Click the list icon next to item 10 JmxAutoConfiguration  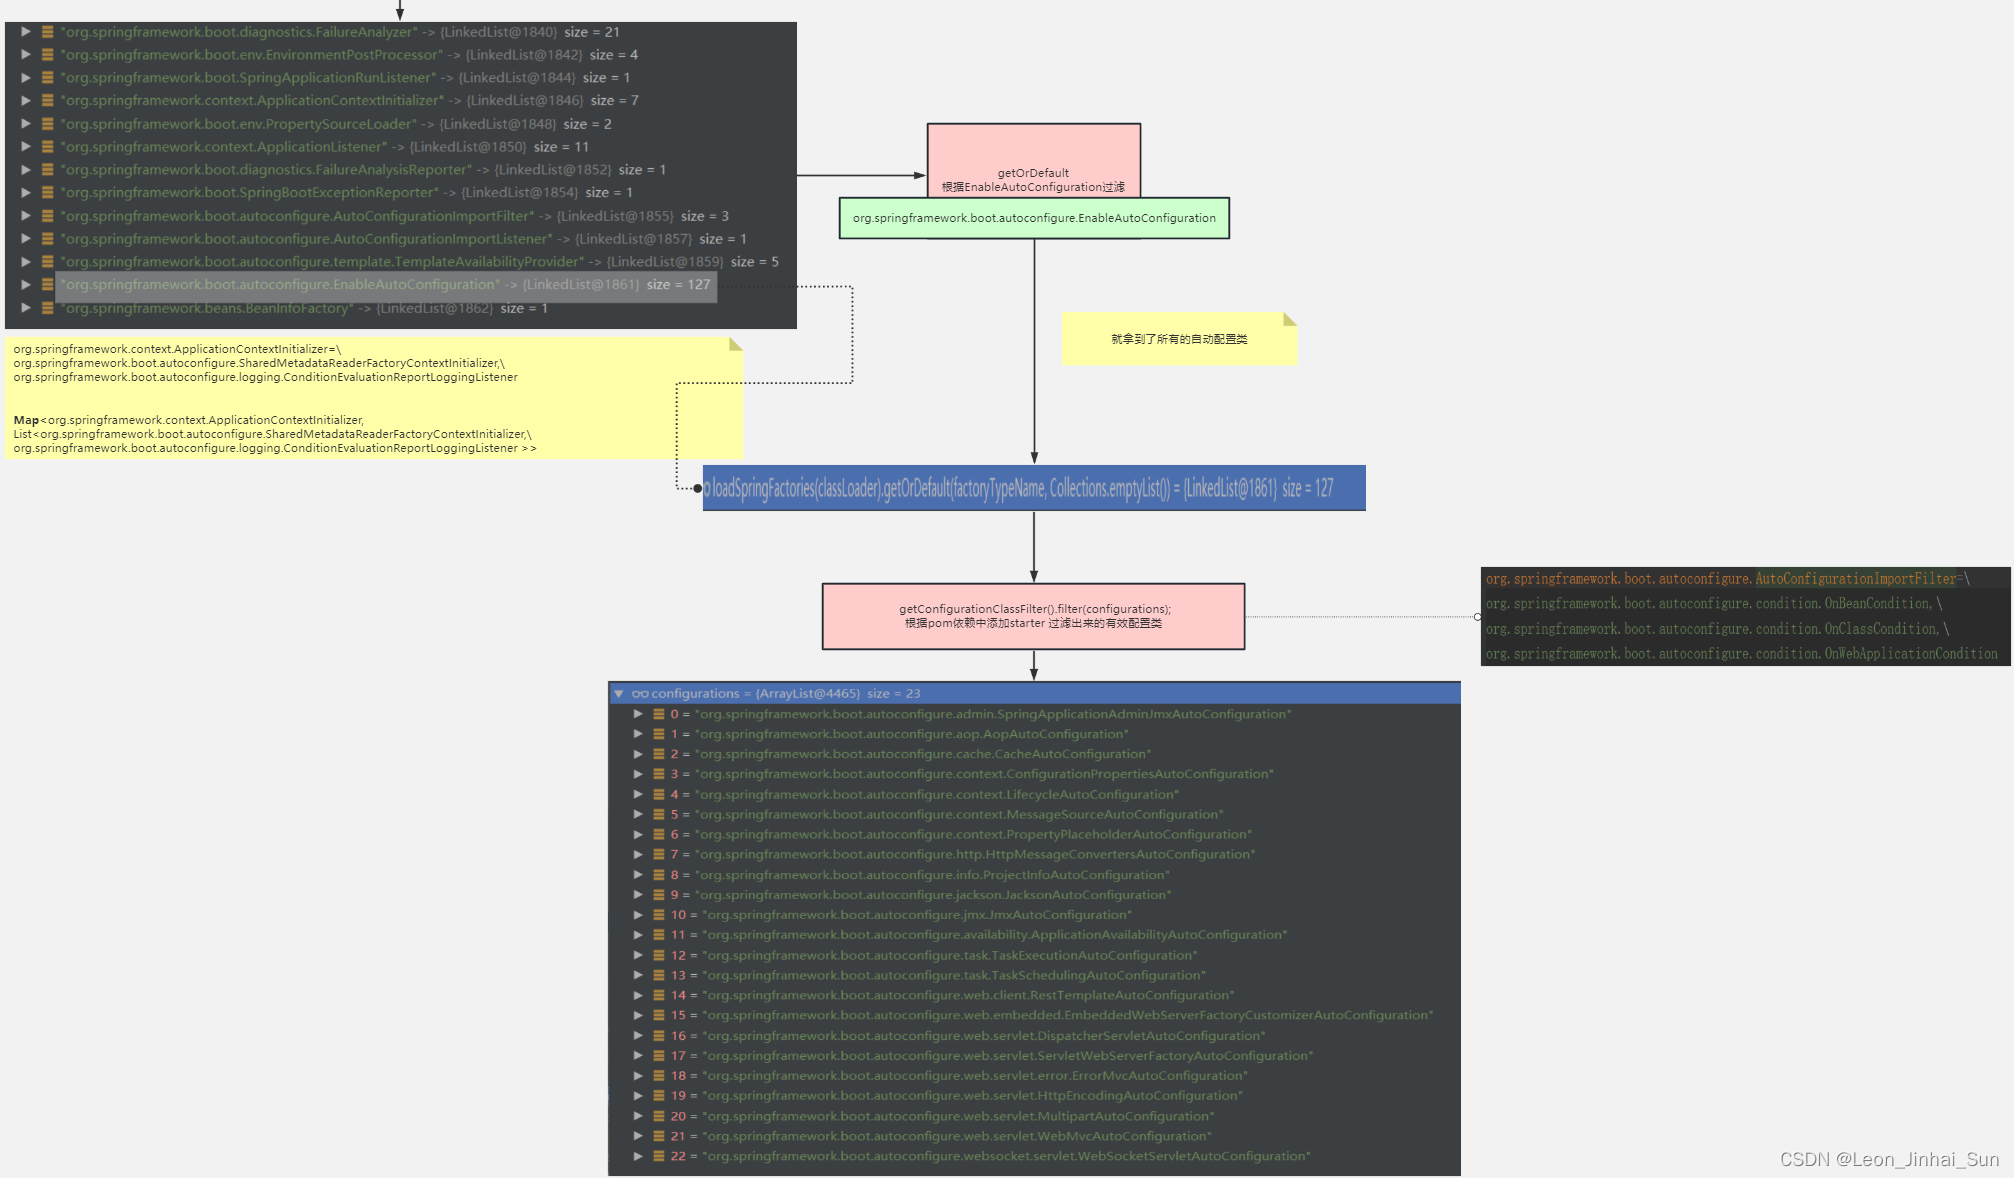point(659,914)
